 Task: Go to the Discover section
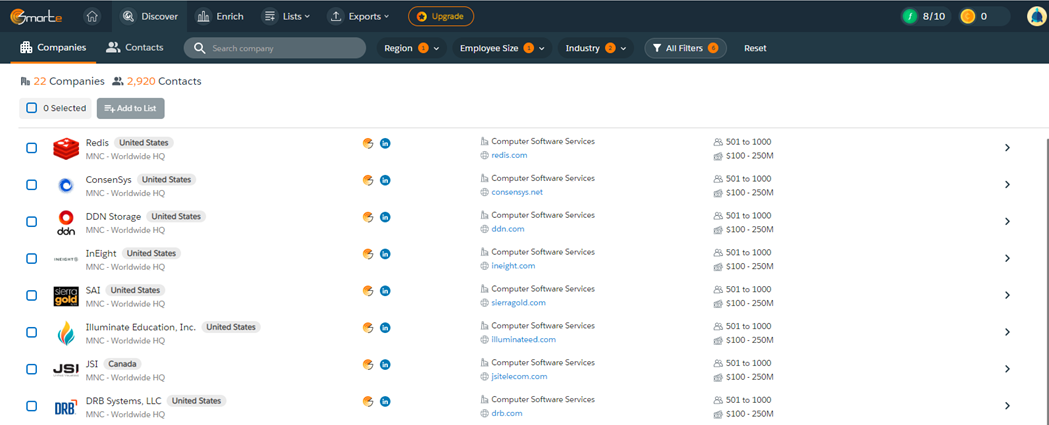click(149, 17)
